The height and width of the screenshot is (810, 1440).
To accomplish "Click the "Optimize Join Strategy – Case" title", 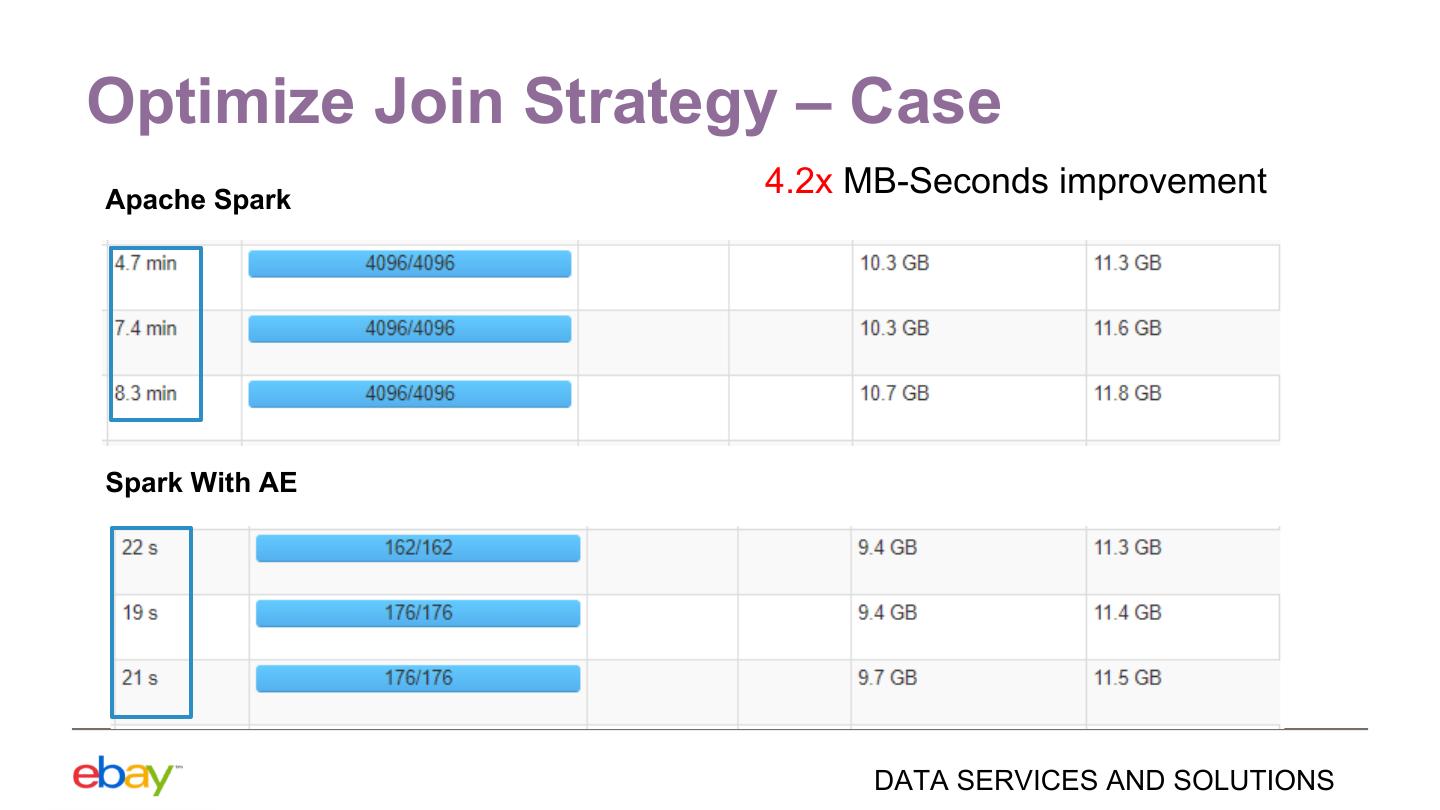I will (544, 102).
